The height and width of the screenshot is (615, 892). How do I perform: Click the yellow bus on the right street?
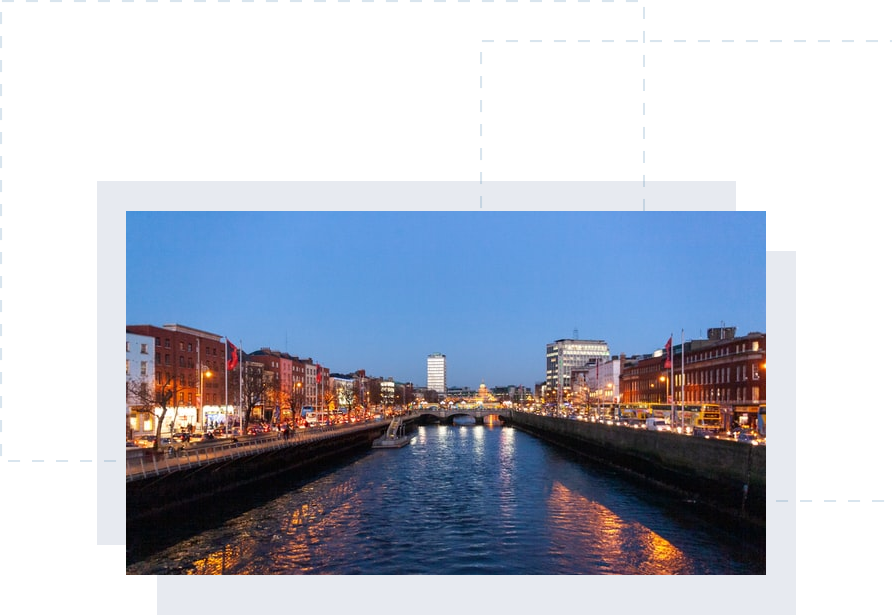(708, 415)
